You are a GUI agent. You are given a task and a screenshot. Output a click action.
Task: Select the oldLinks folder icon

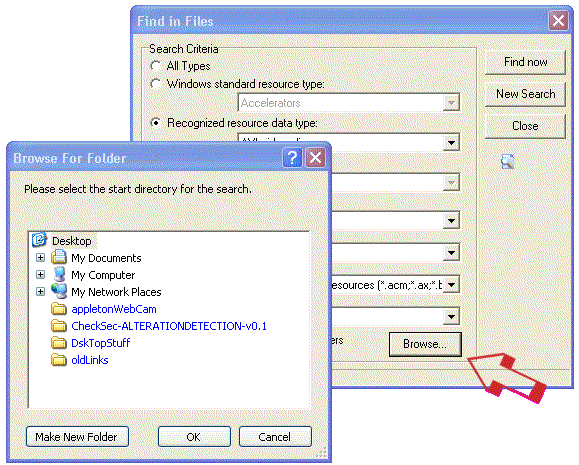pos(59,359)
